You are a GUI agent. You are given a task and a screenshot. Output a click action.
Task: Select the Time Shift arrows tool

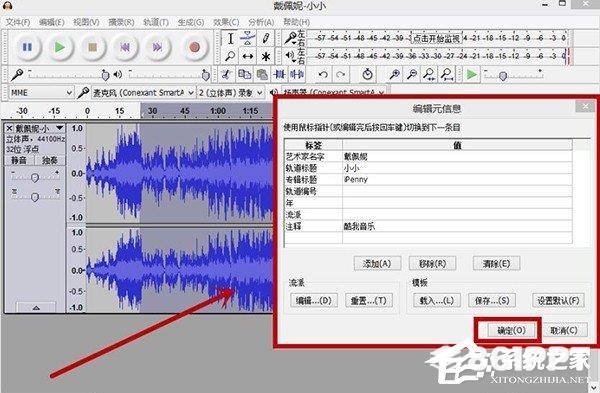pos(248,56)
